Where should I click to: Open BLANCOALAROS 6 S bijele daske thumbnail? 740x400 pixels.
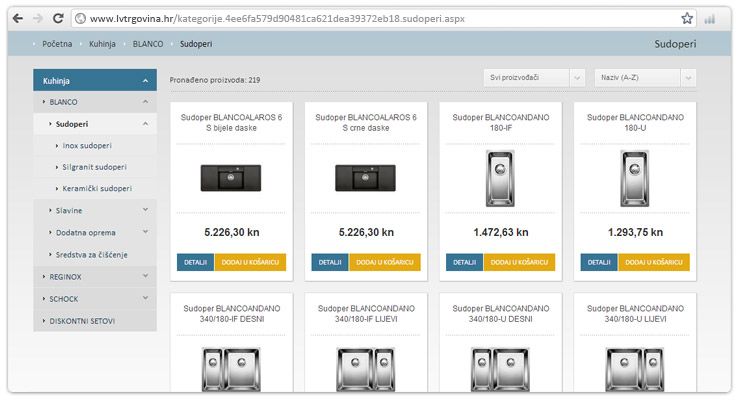231,178
